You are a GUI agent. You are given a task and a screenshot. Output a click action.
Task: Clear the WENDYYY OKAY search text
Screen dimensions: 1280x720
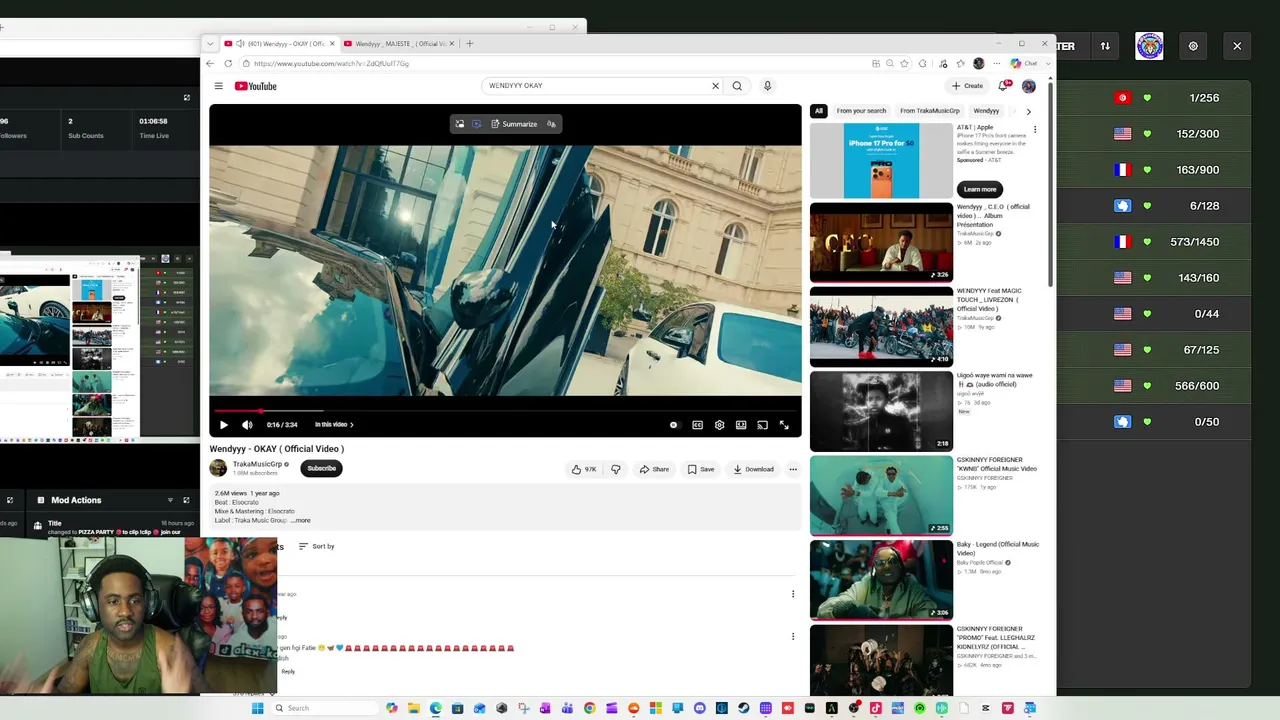tap(715, 86)
